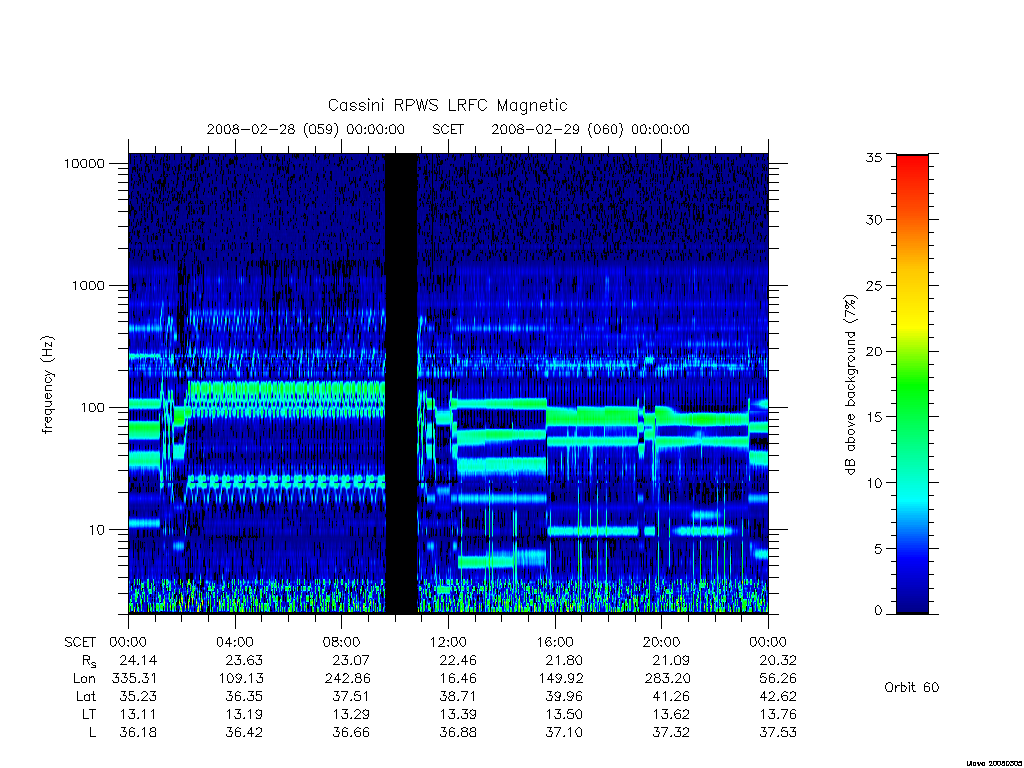
Task: Click the LT value 13.76
Action: tap(778, 714)
